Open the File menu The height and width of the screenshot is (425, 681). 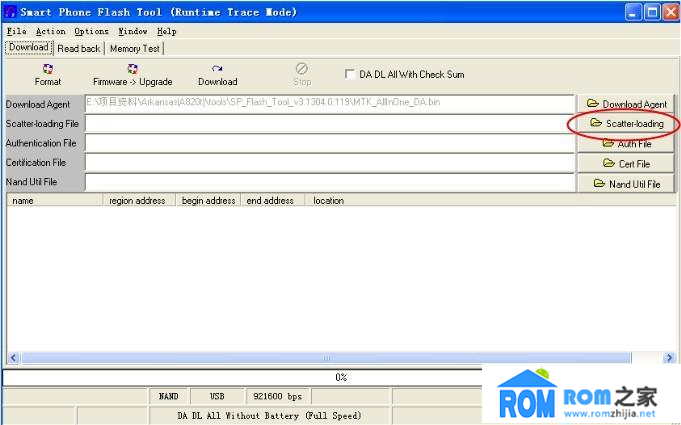pos(17,31)
